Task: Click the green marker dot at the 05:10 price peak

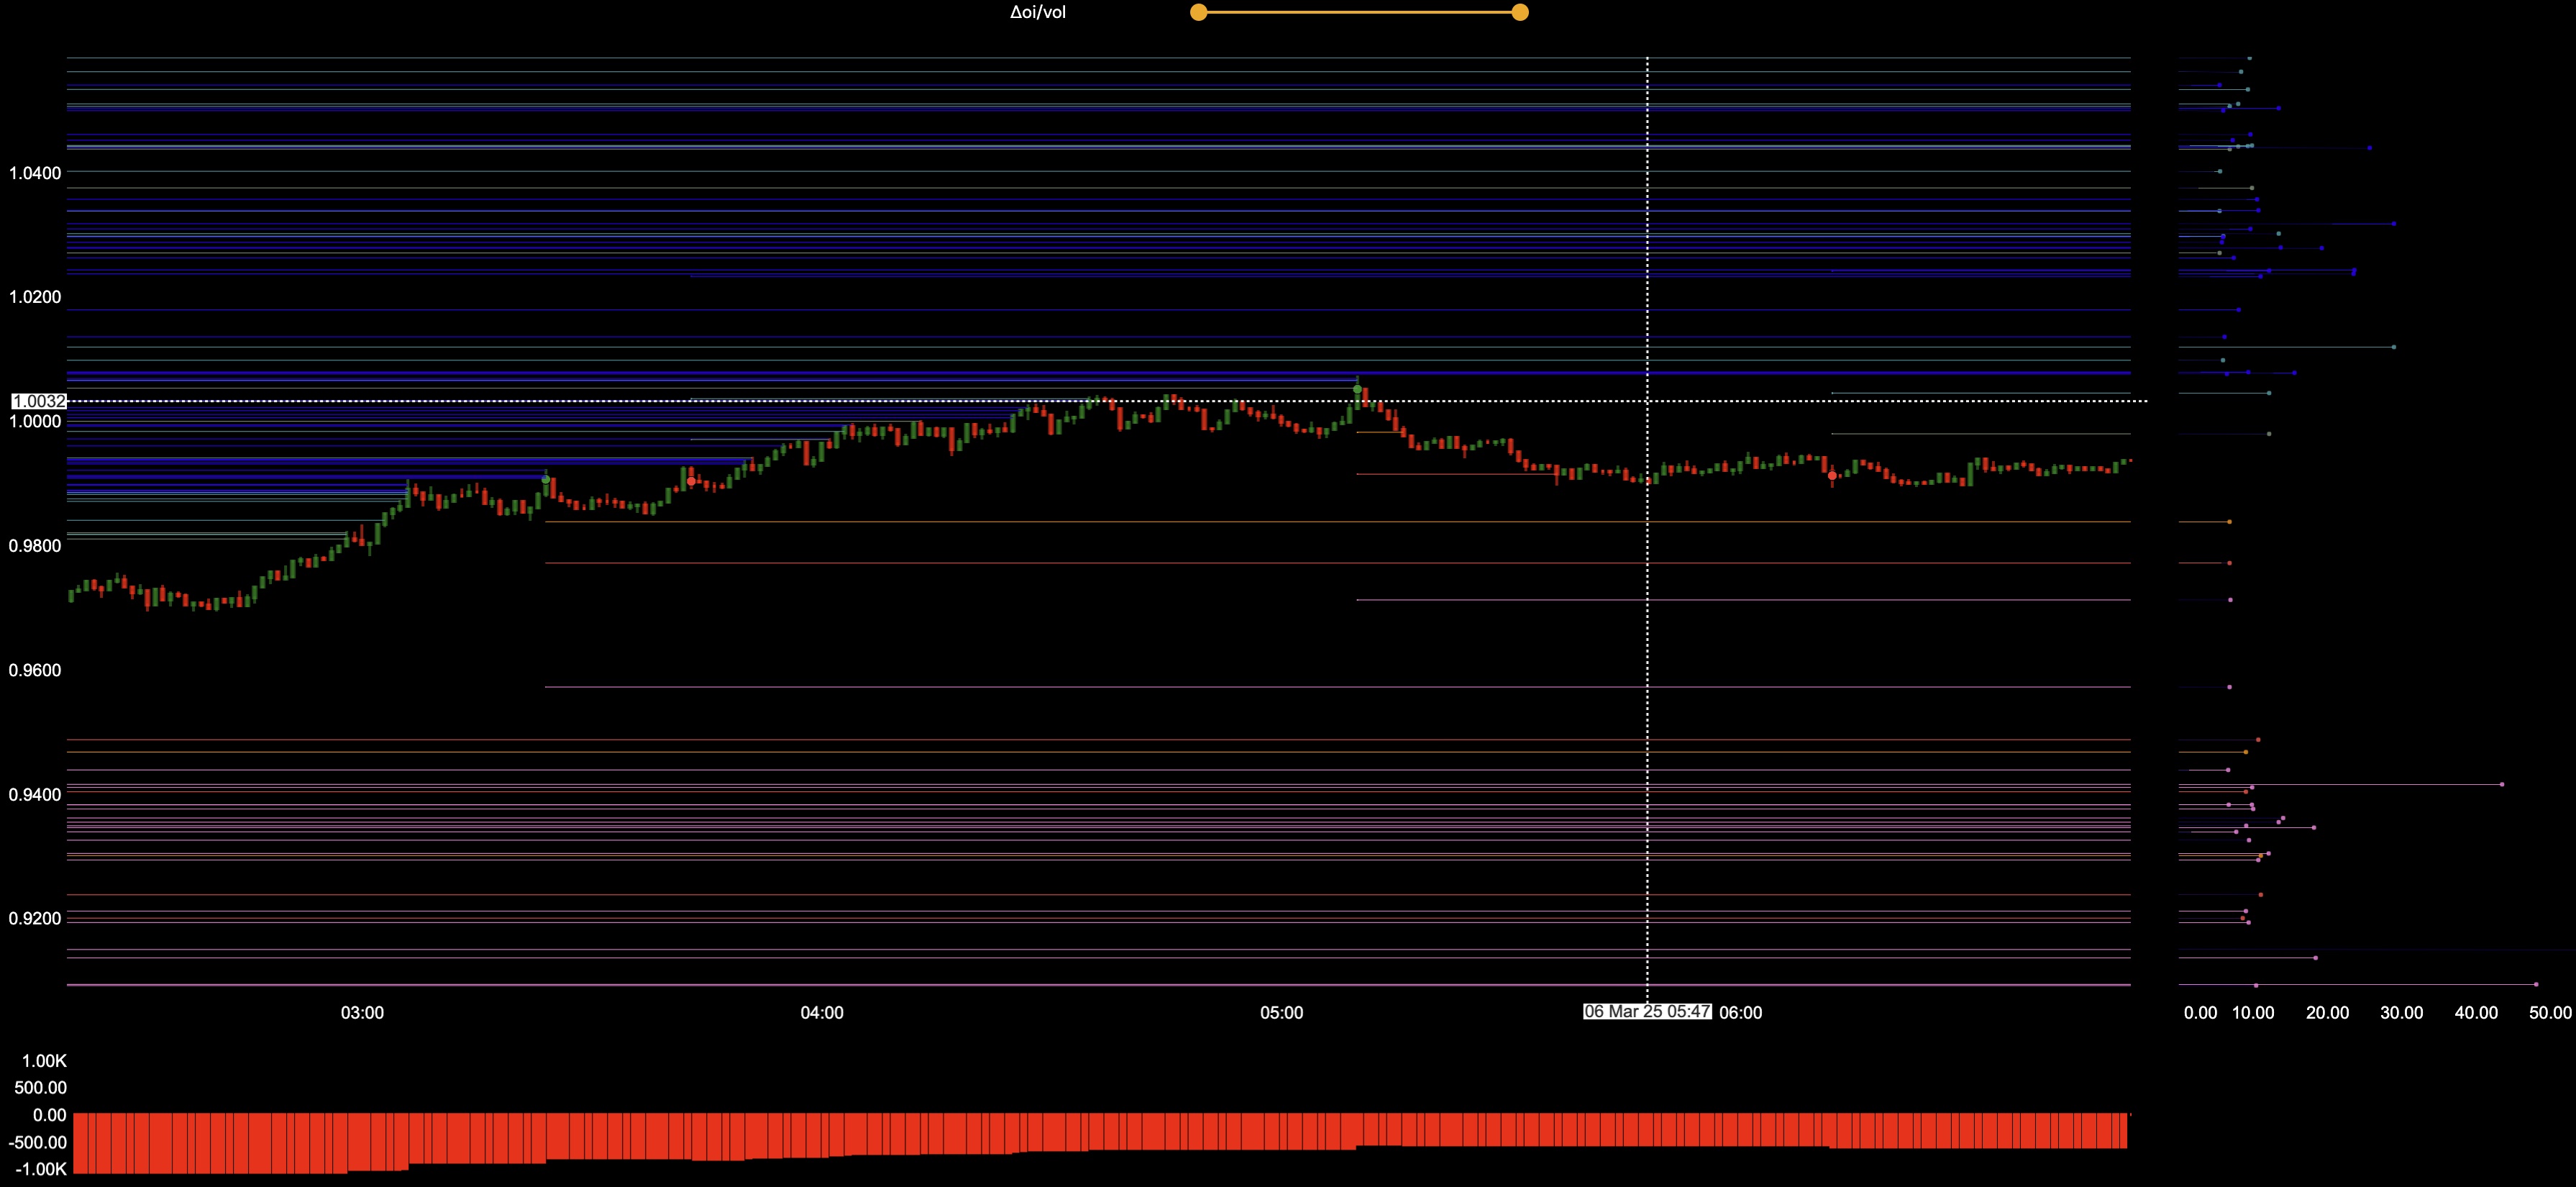Action: click(1357, 389)
